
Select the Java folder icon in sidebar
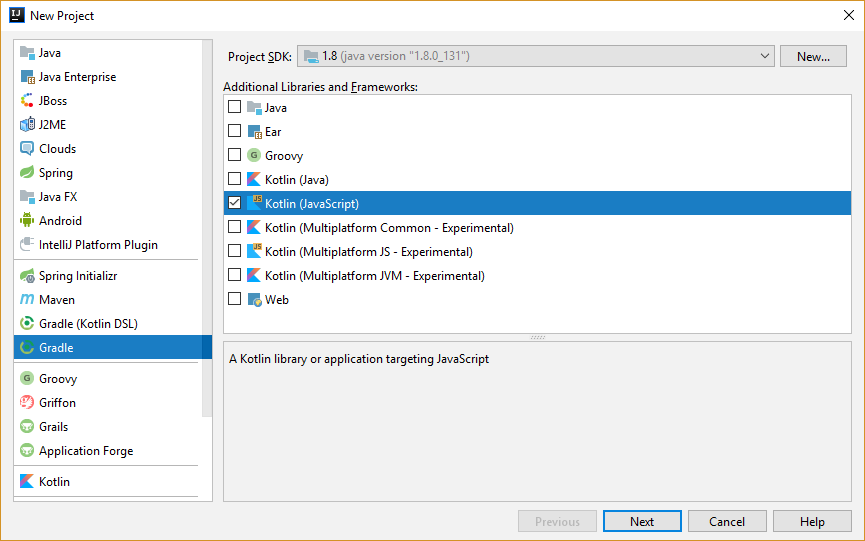pyautogui.click(x=27, y=53)
